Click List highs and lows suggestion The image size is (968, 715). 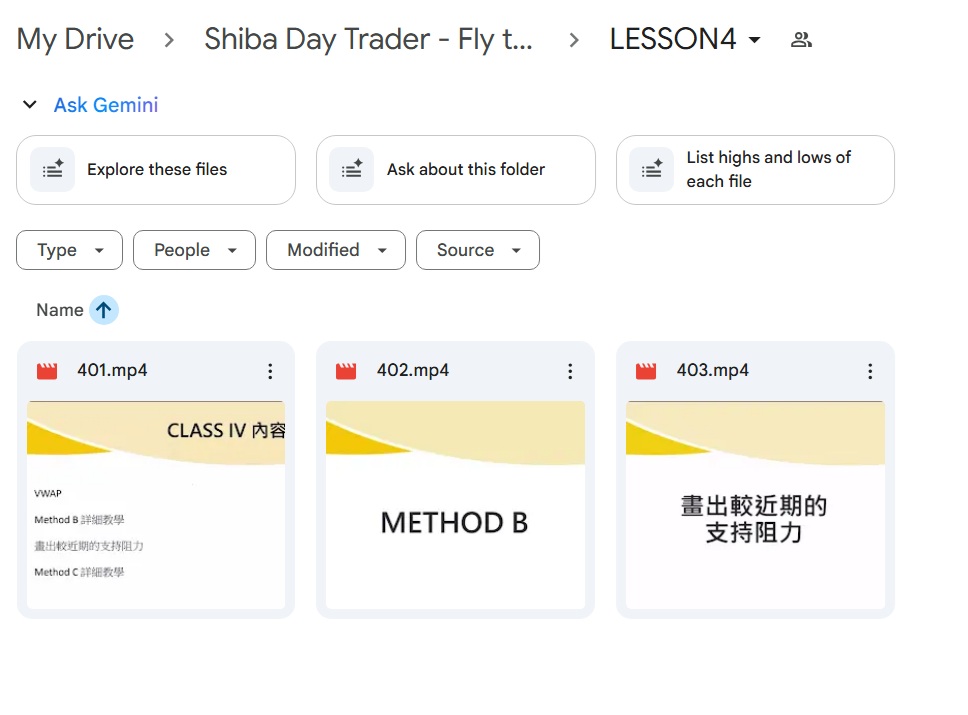[756, 170]
